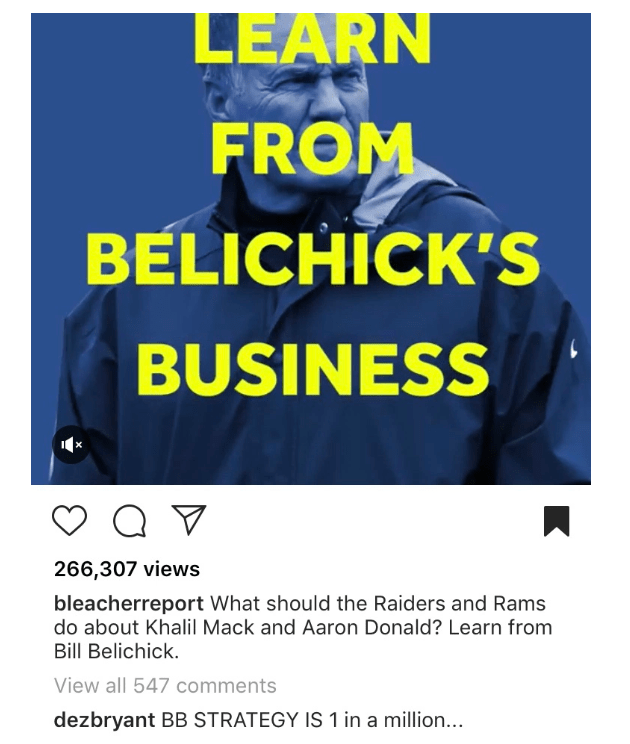This screenshot has width=630, height=744.
Task: Select the 'Bill Belichick.' caption ending line
Action: pos(117,651)
